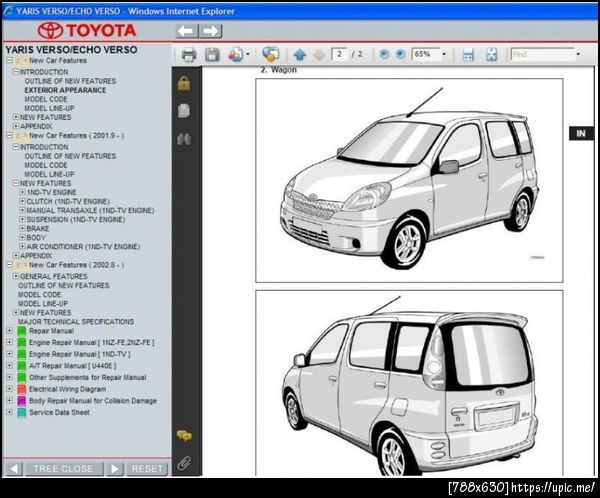The height and width of the screenshot is (498, 600).
Task: Click the collaborate globe icon in toolbar
Action: tap(270, 54)
